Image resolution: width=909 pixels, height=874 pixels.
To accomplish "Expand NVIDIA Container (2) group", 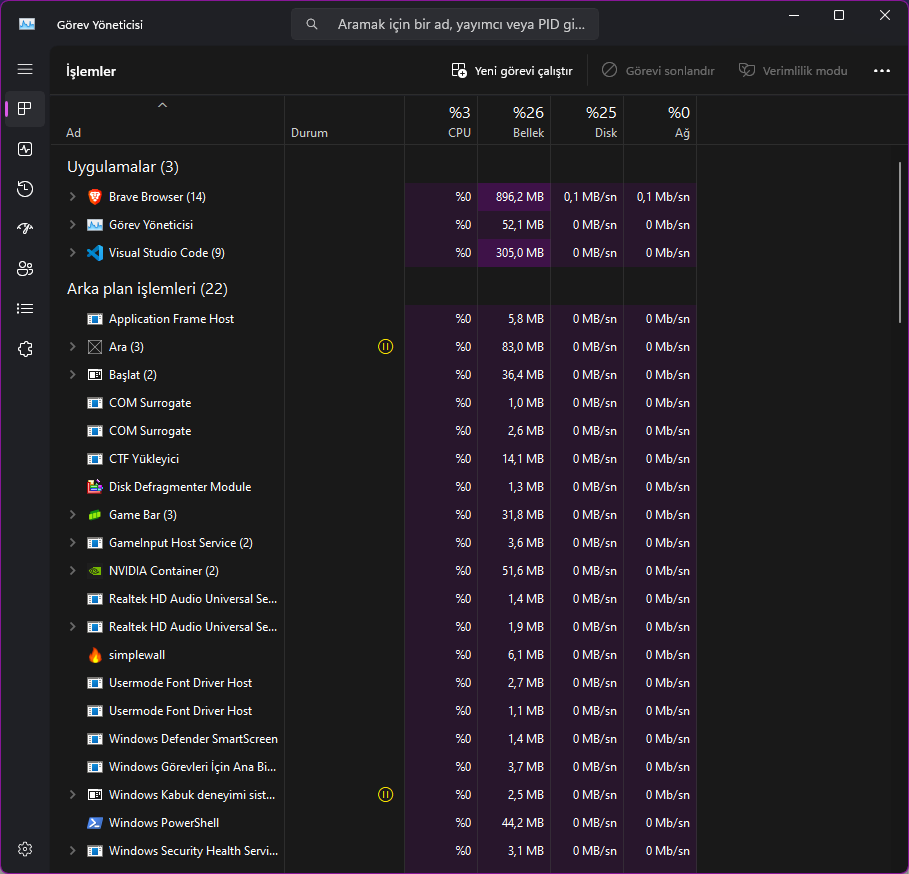I will coord(72,571).
